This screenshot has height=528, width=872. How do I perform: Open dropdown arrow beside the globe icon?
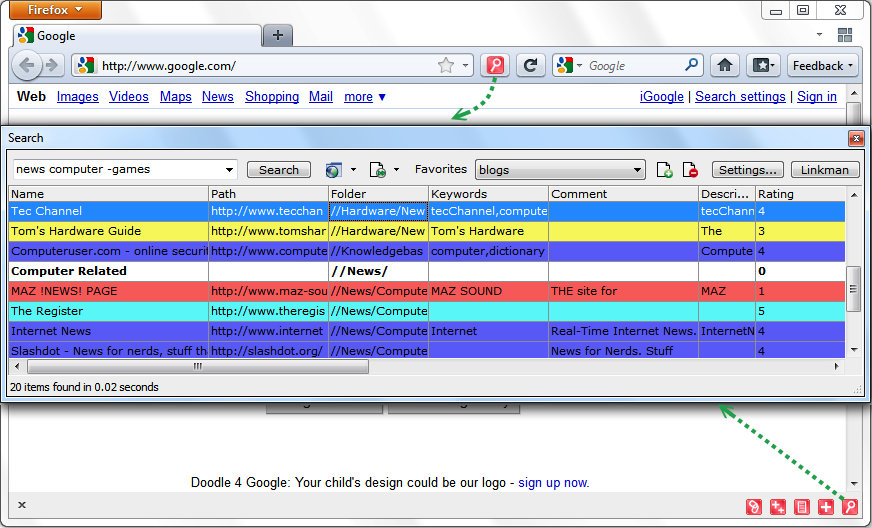pyautogui.click(x=353, y=170)
